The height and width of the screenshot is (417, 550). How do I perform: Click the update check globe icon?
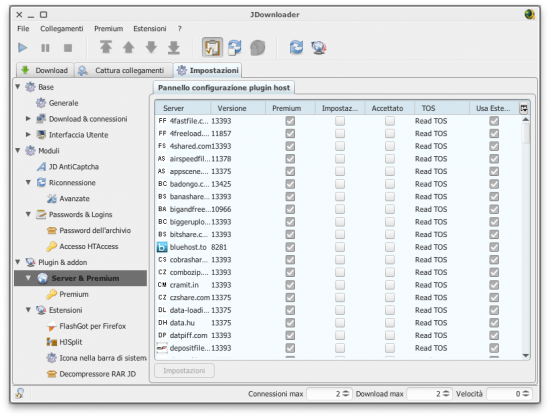pyautogui.click(x=319, y=47)
